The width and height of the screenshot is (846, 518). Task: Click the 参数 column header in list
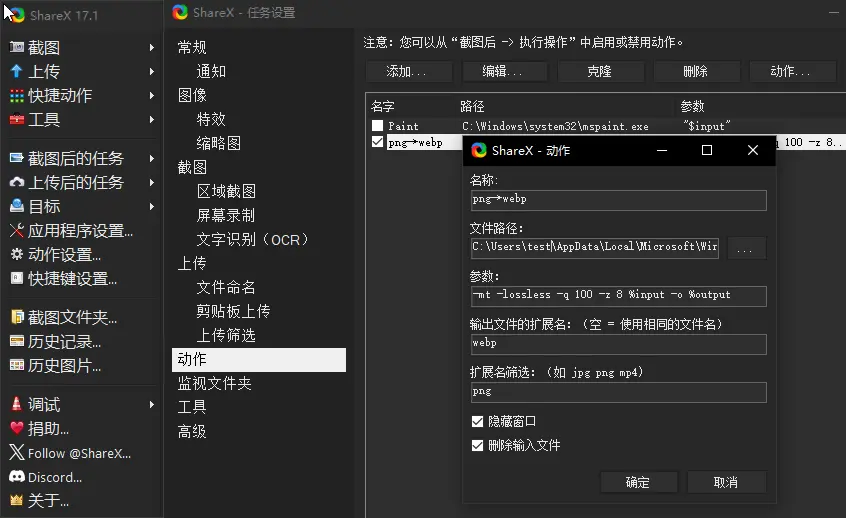pos(692,106)
